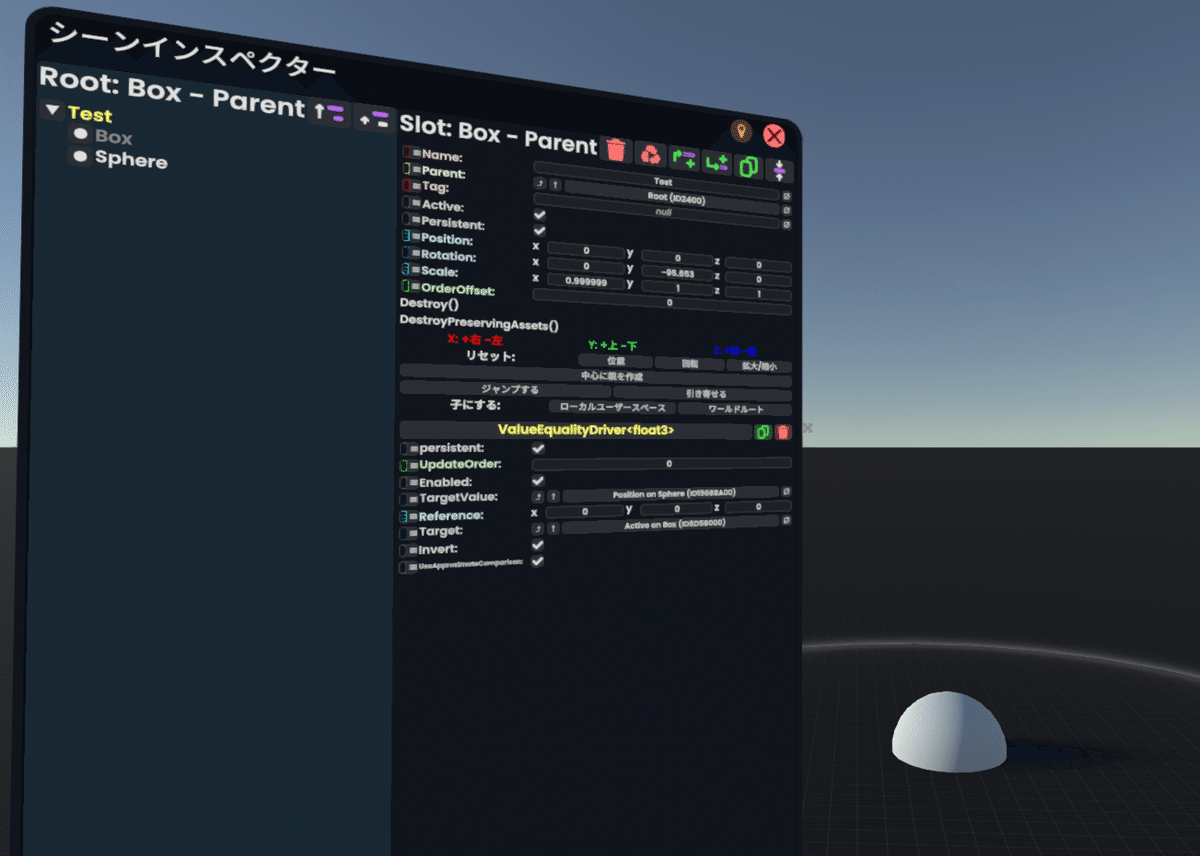Toggle the slot Persistent checkbox
Screen dimensions: 1200x856
pos(540,231)
